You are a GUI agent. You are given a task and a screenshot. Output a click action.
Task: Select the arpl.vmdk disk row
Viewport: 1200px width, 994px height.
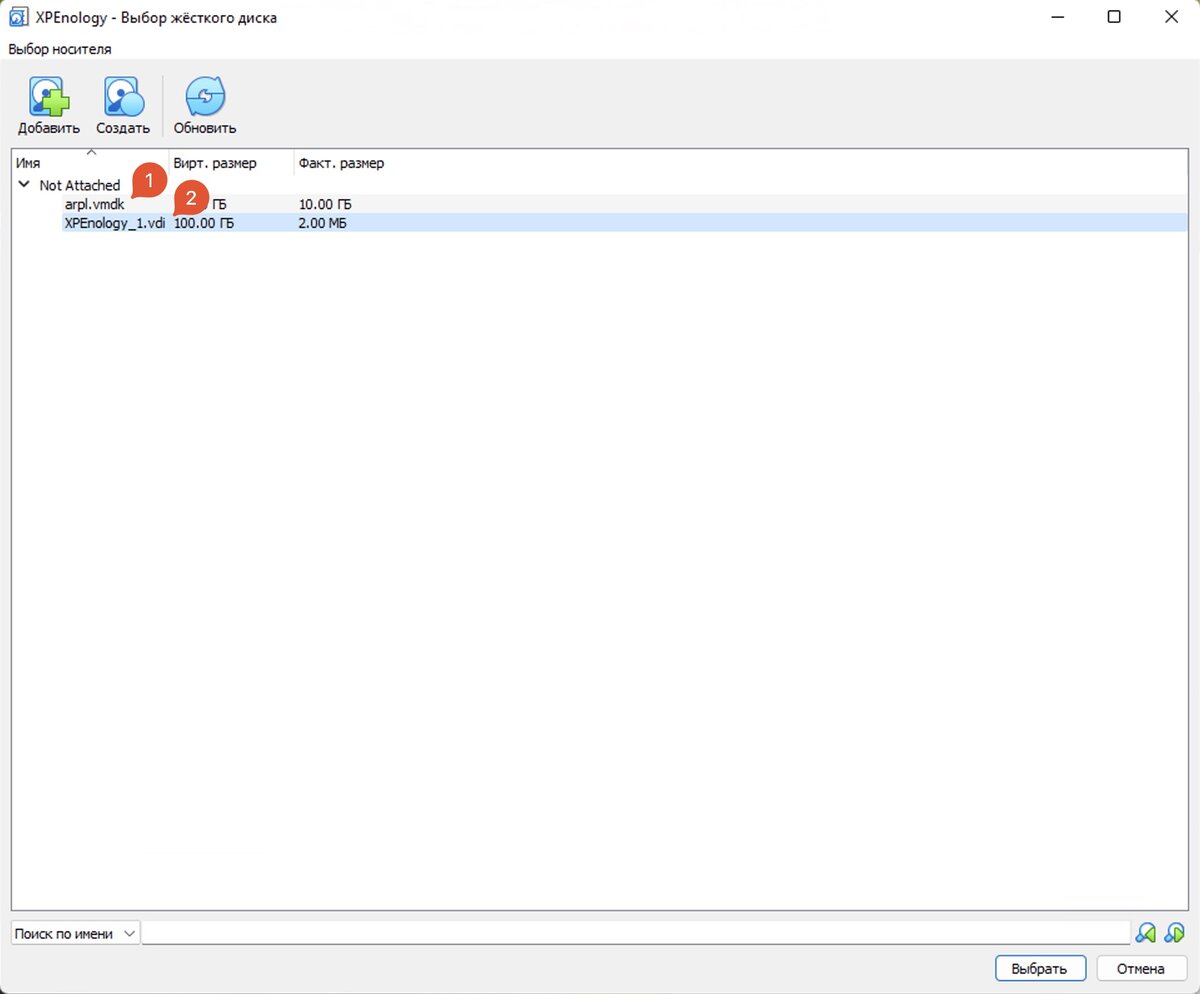click(600, 204)
